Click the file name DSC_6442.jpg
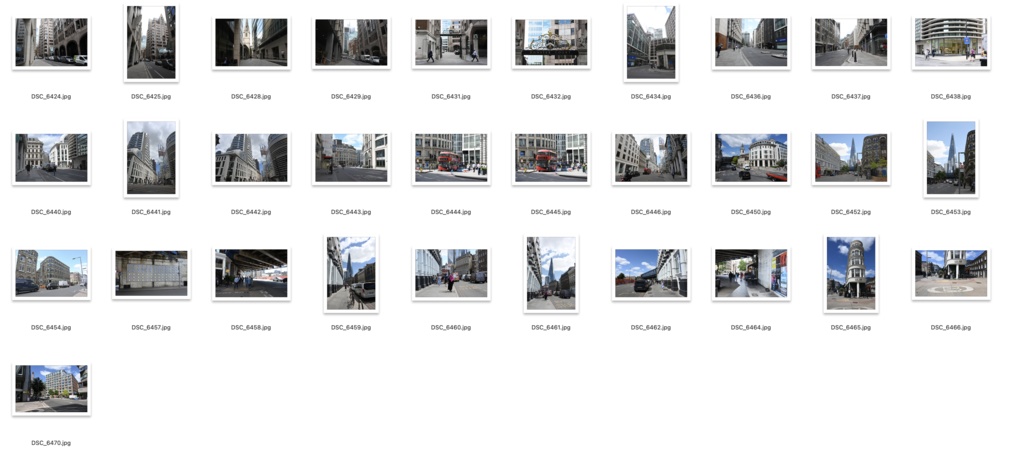The height and width of the screenshot is (475, 1024). click(x=251, y=212)
